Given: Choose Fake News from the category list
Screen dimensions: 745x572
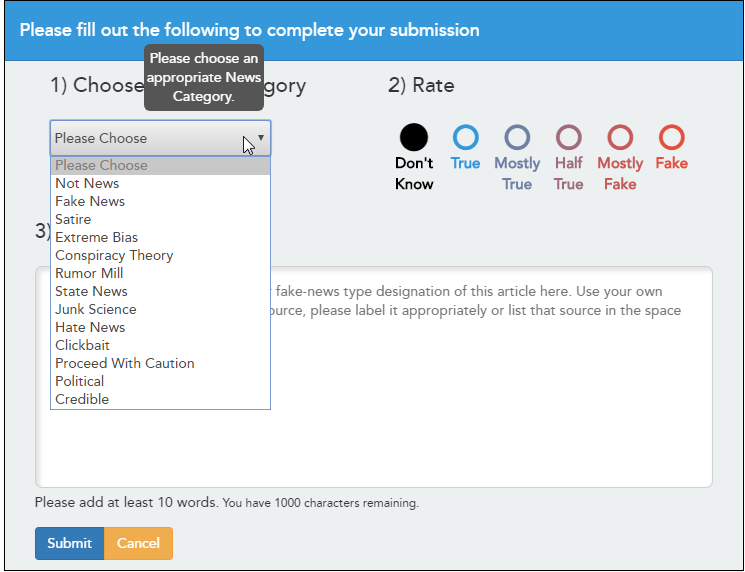Looking at the screenshot, I should pos(161,201).
